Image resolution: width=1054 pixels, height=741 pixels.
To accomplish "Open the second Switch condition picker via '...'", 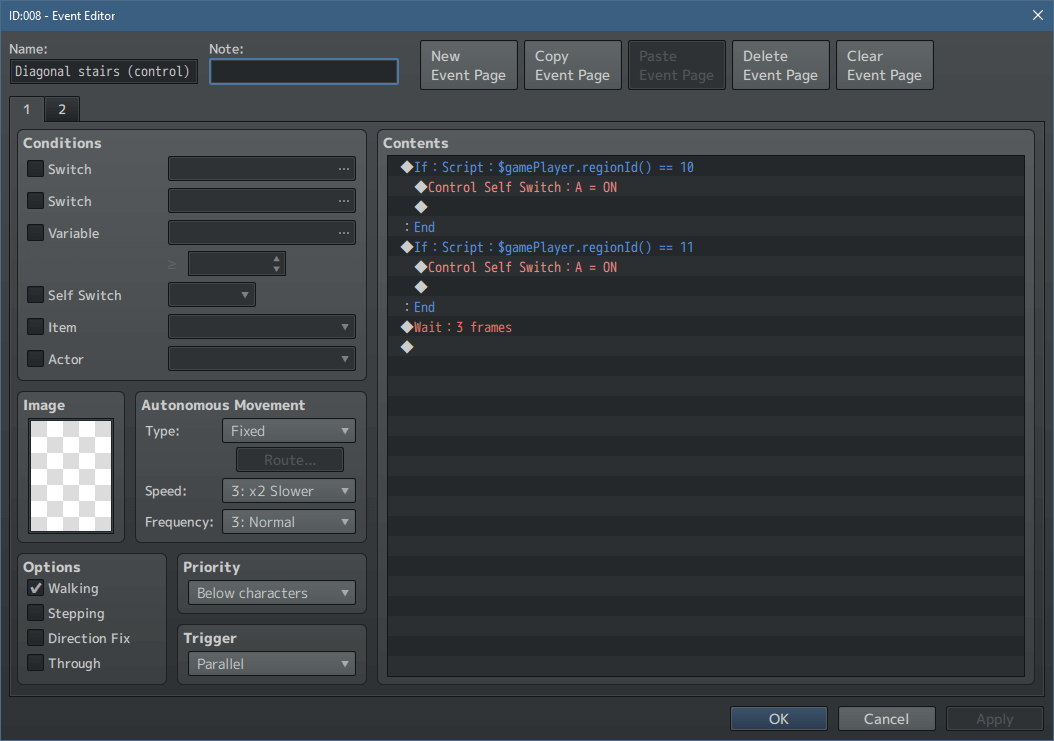I will coord(345,200).
